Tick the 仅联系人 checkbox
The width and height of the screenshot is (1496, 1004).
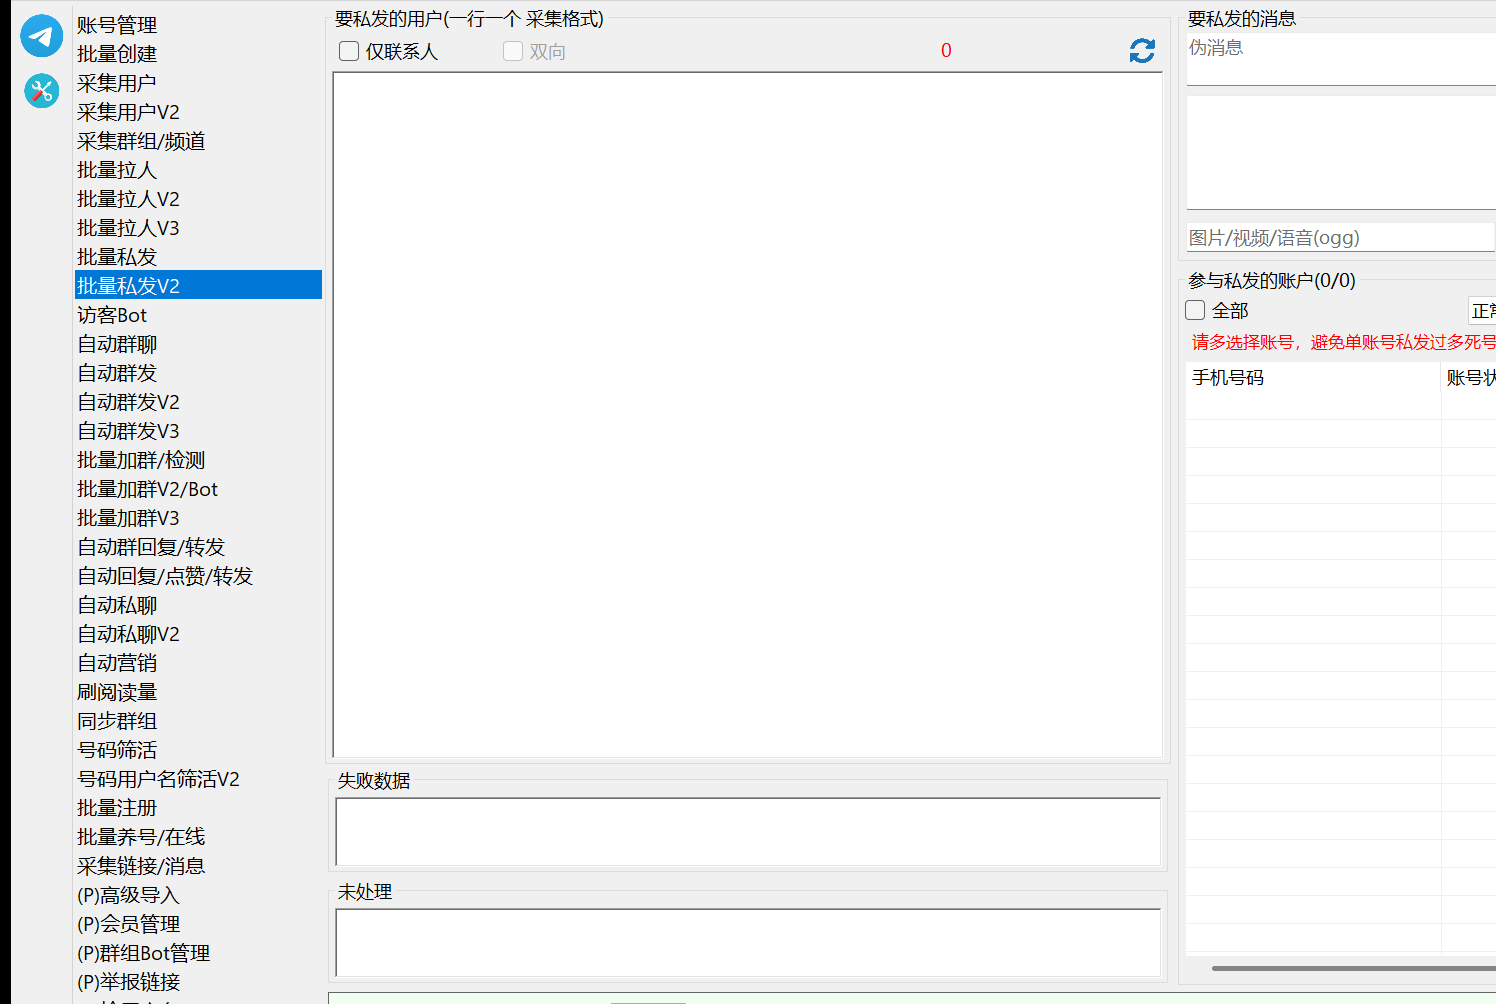coord(349,51)
